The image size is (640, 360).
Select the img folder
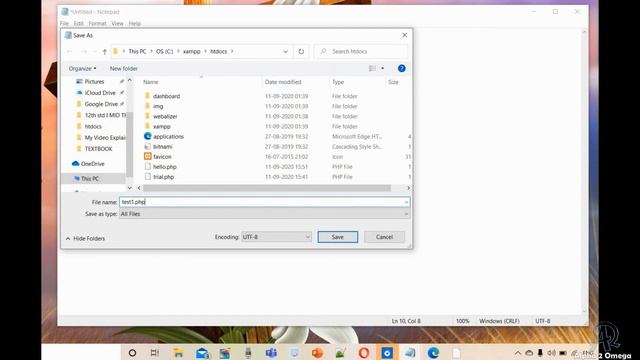click(158, 106)
